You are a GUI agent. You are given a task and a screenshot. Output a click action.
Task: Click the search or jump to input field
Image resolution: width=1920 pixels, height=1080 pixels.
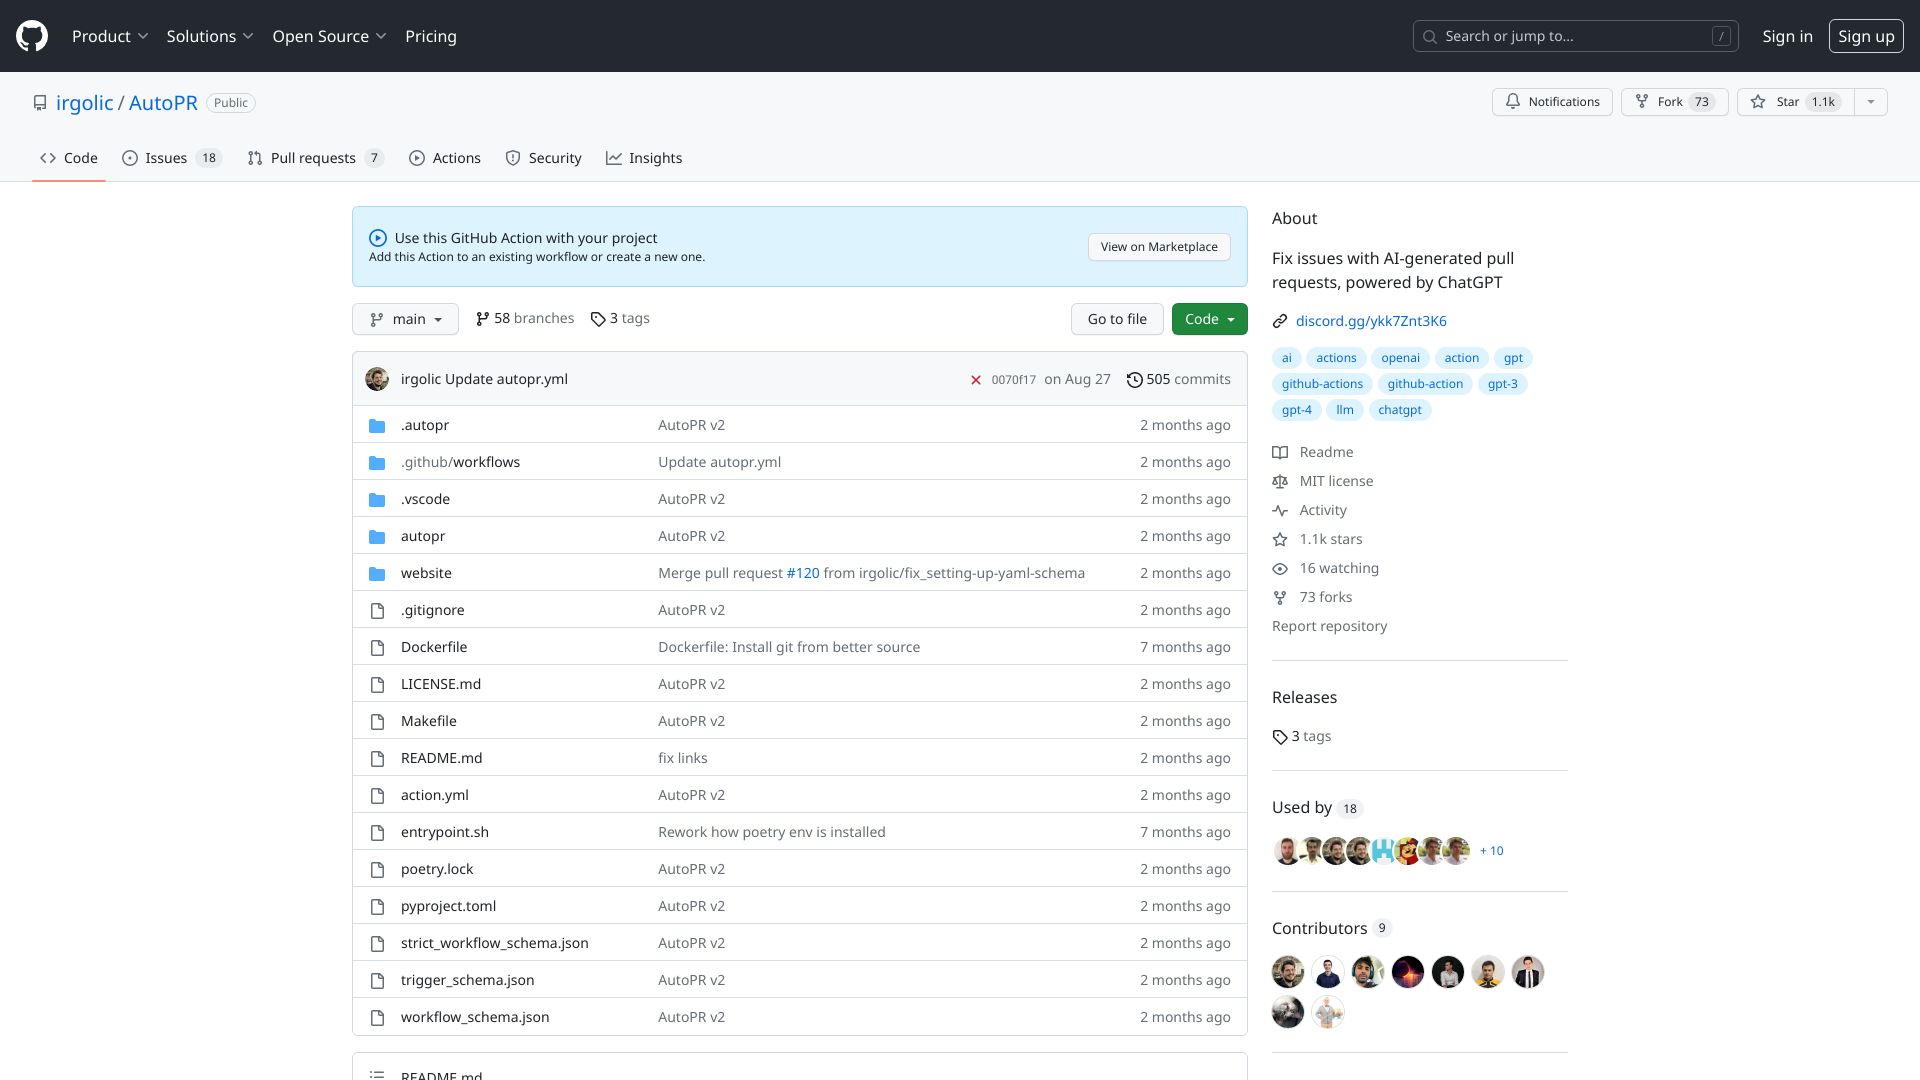(1576, 36)
